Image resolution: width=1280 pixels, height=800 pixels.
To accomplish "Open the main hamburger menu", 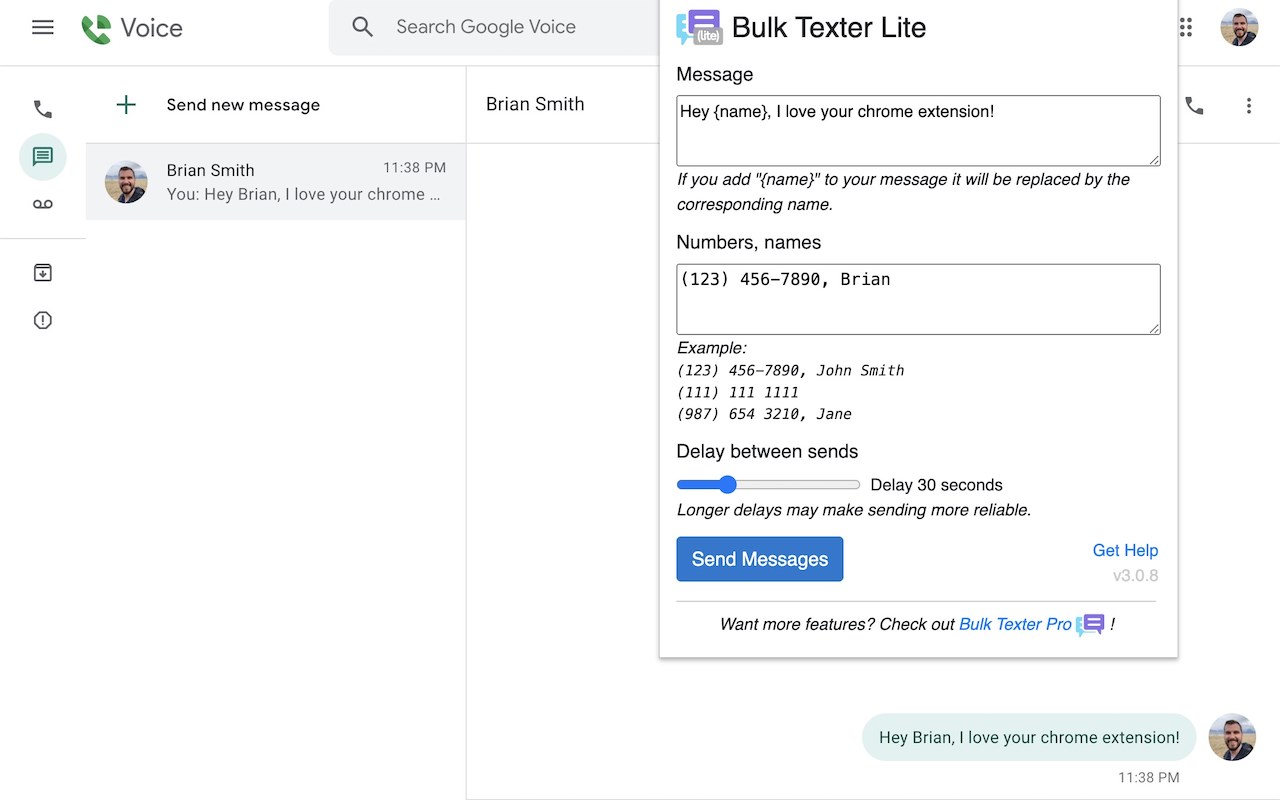I will [x=43, y=27].
